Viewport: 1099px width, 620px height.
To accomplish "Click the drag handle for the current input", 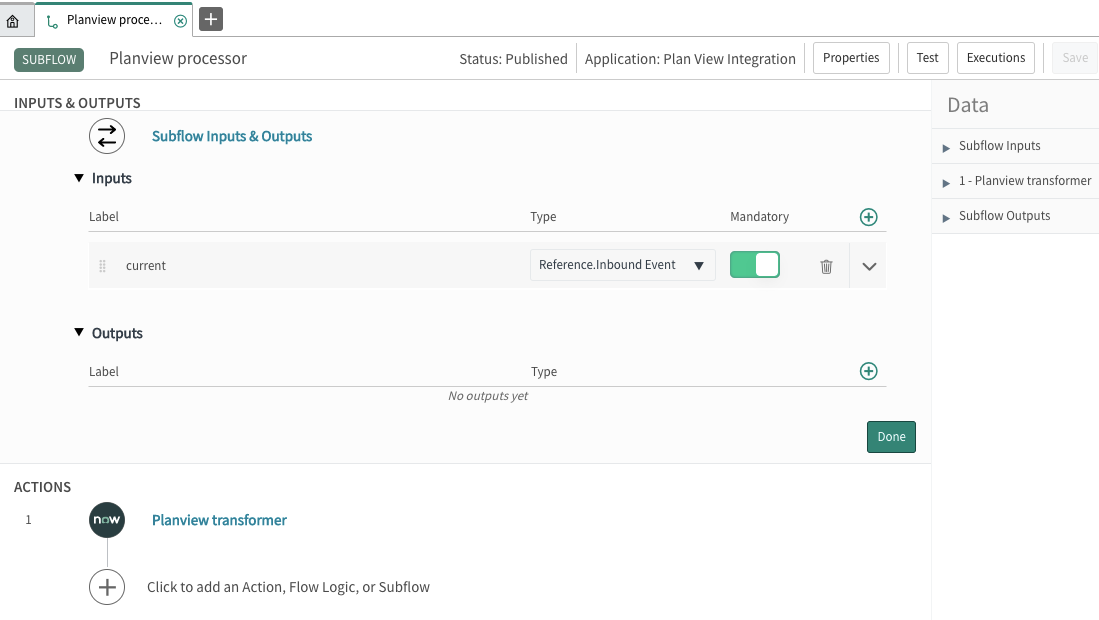I will point(102,266).
